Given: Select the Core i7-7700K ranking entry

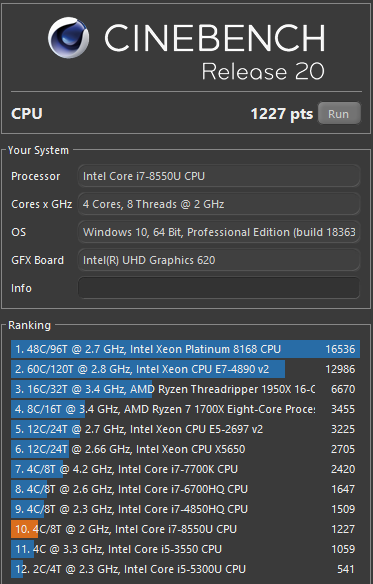Looking at the screenshot, I should [185, 469].
